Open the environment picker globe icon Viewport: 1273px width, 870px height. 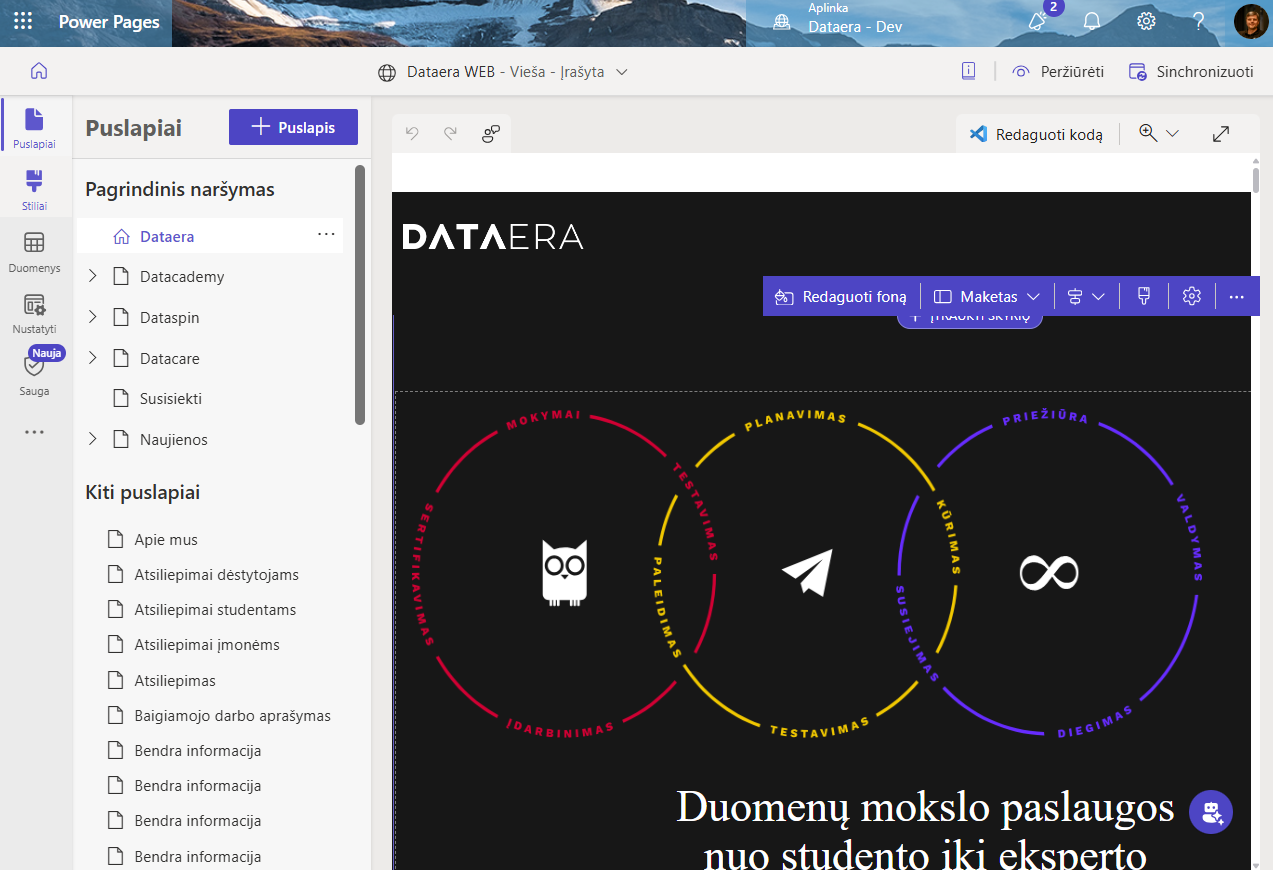pyautogui.click(x=782, y=22)
